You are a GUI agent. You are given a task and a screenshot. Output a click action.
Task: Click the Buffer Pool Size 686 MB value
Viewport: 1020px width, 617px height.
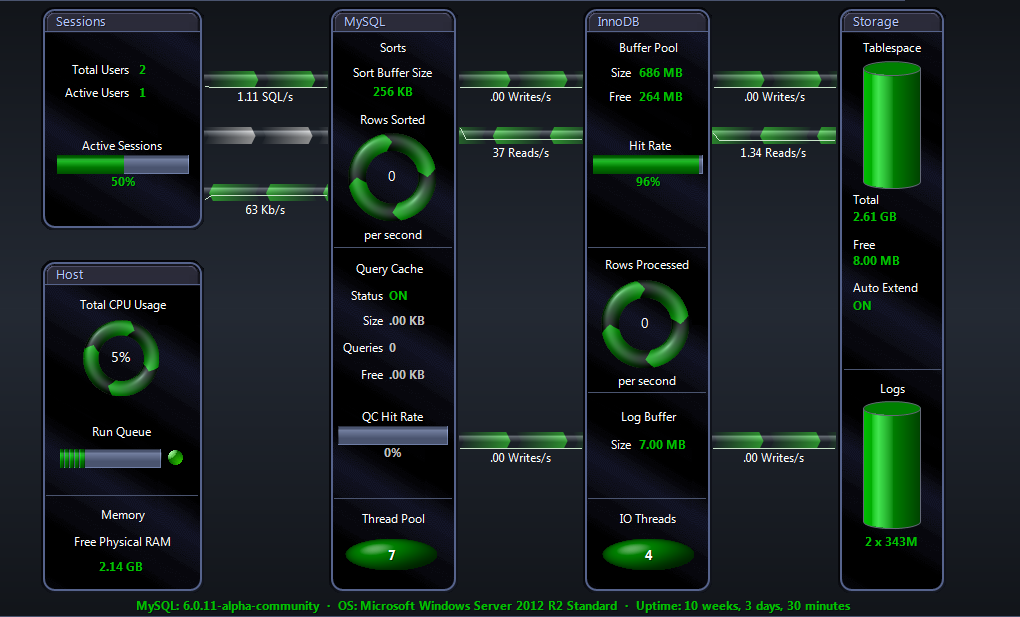pyautogui.click(x=661, y=73)
